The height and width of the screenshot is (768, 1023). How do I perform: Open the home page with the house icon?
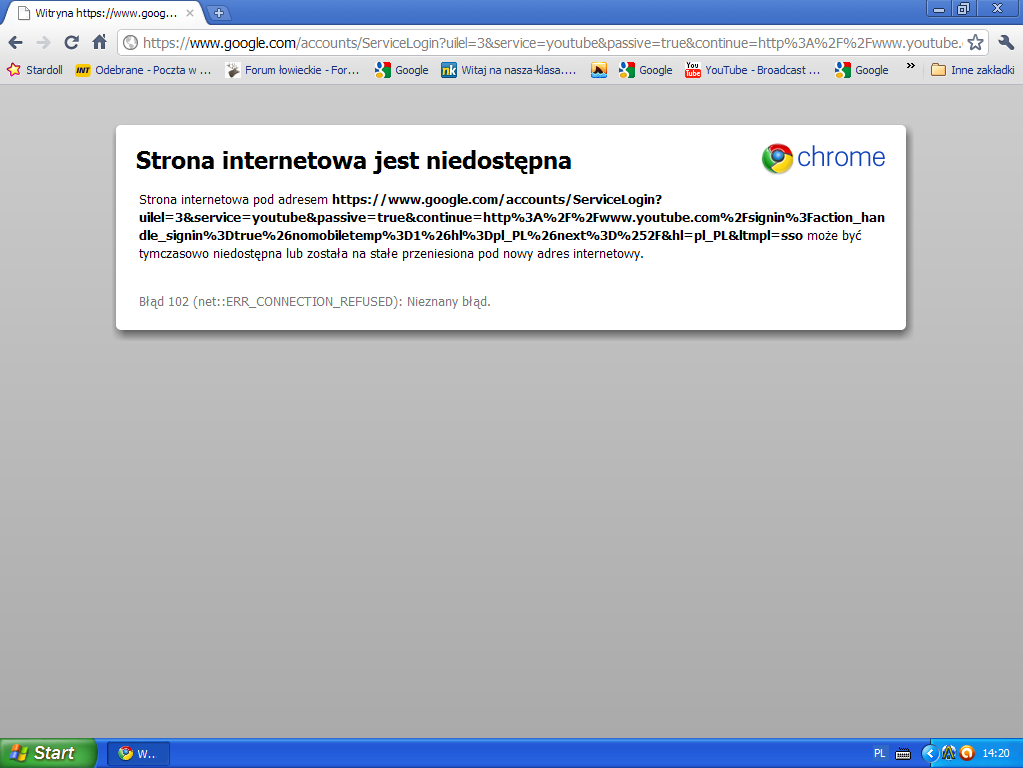click(x=99, y=43)
